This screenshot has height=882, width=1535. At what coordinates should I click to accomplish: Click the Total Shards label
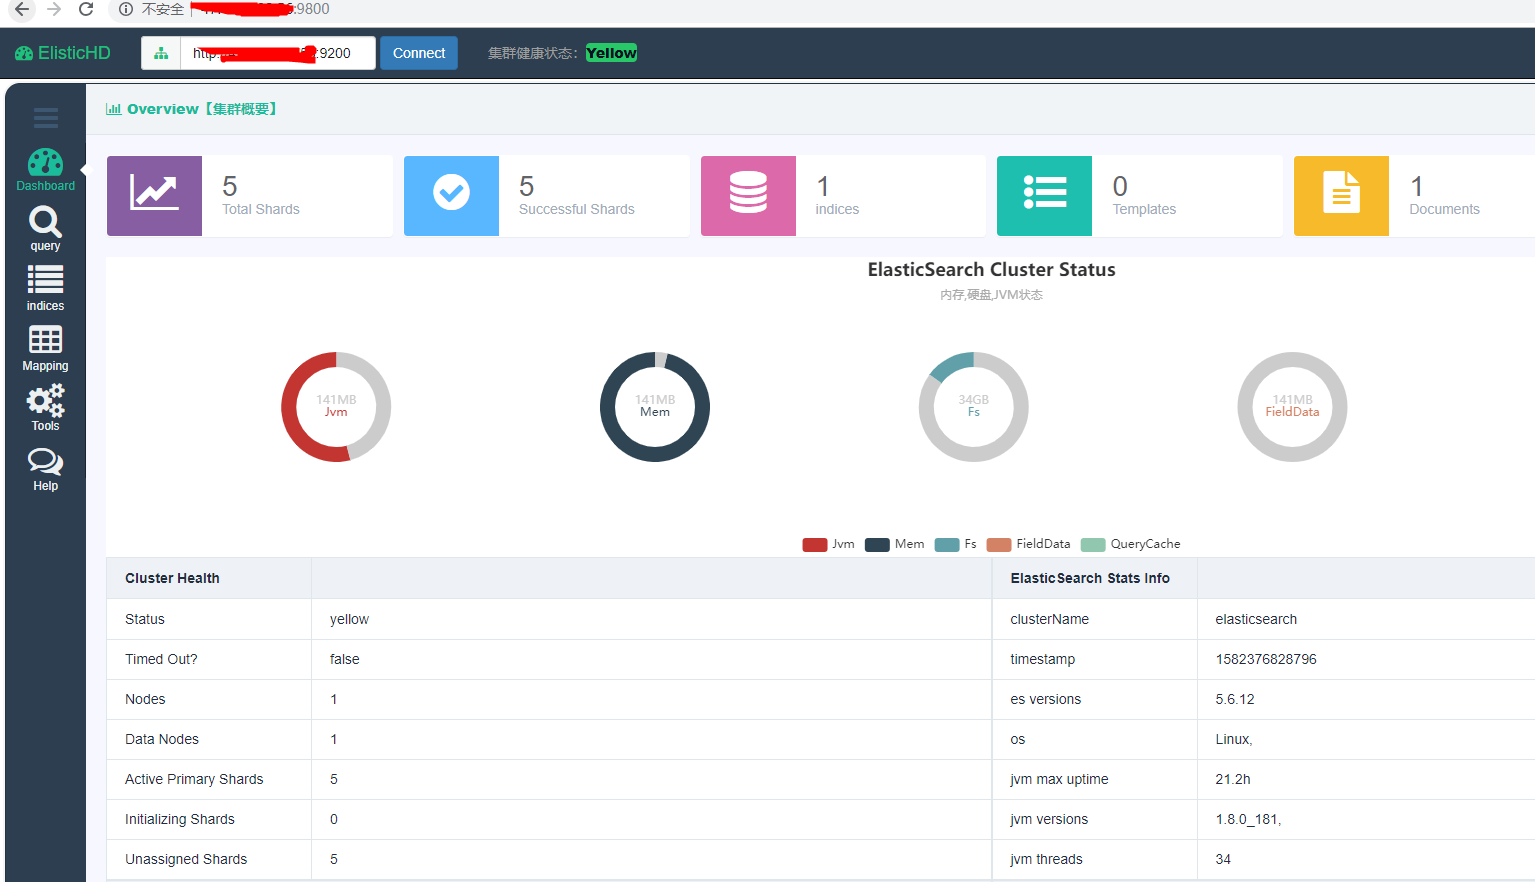[x=261, y=209]
